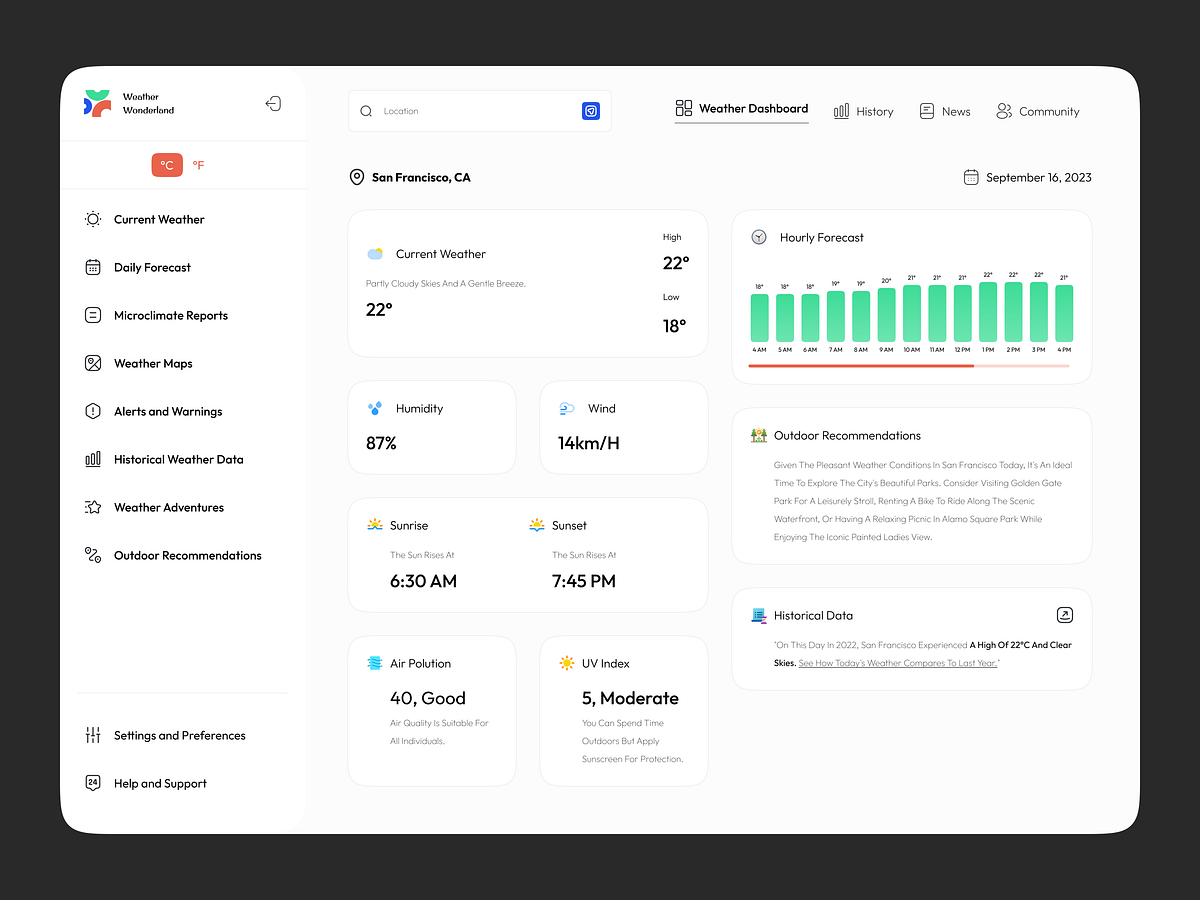Switch temperature unit to Fahrenheit
1200x900 pixels.
point(198,165)
